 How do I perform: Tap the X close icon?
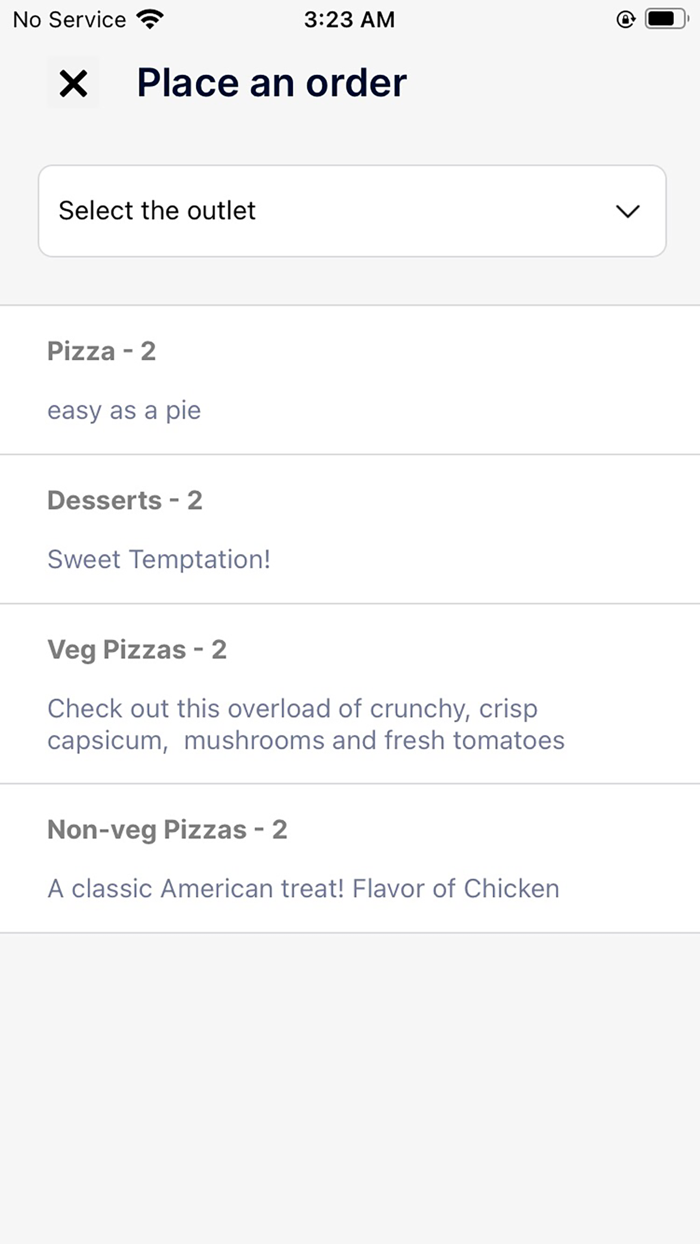73,83
